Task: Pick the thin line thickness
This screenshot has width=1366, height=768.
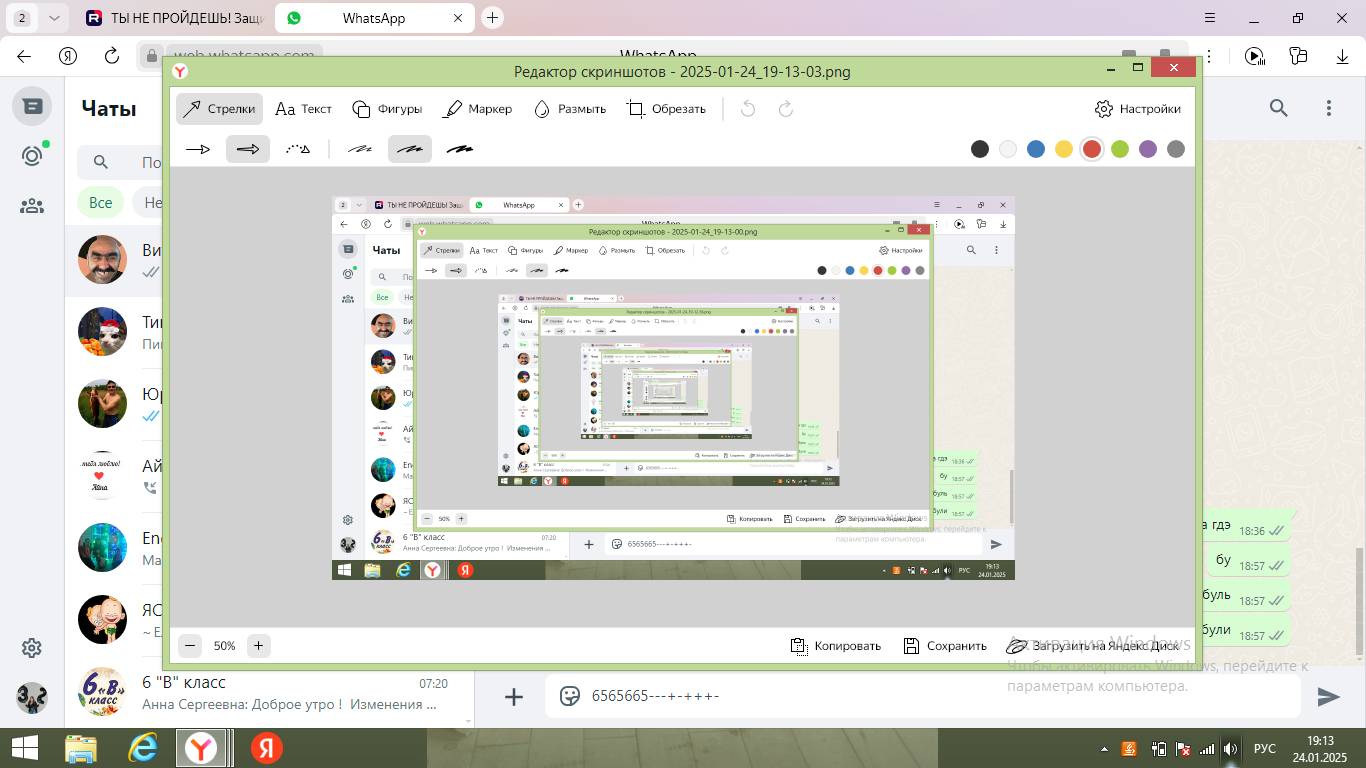Action: pos(360,149)
